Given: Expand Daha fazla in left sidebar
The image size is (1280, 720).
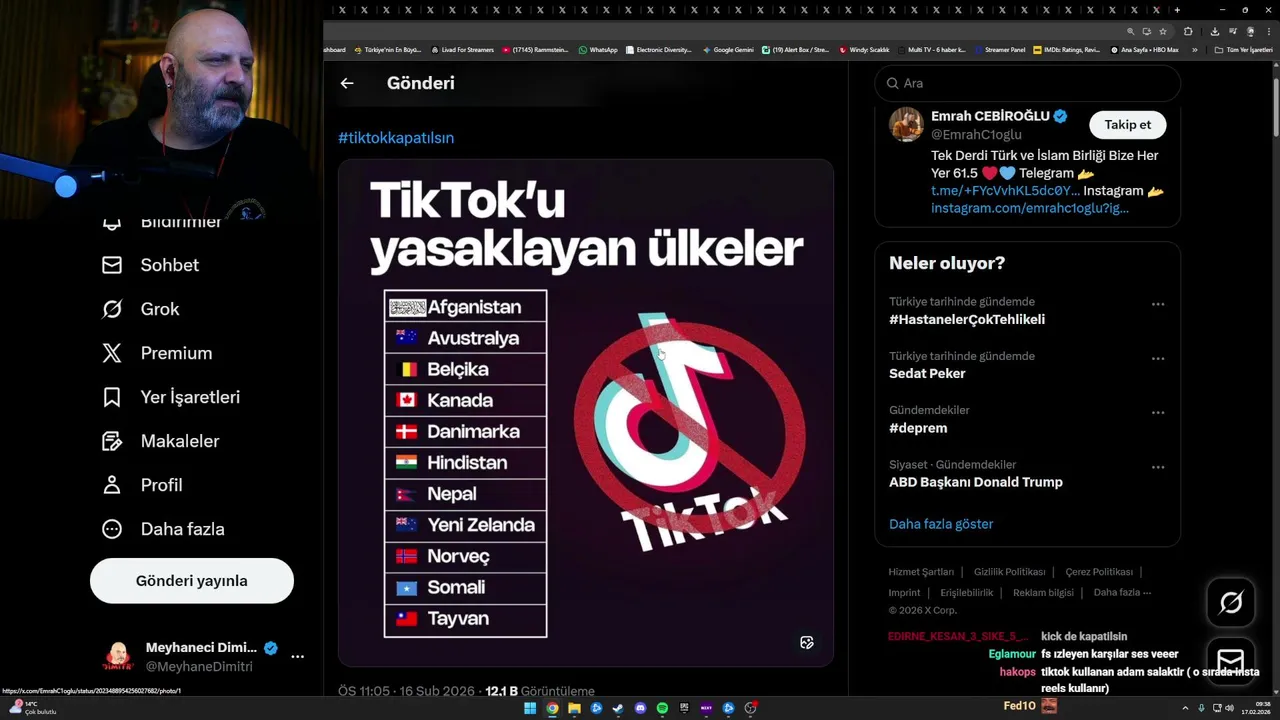Looking at the screenshot, I should point(163,529).
